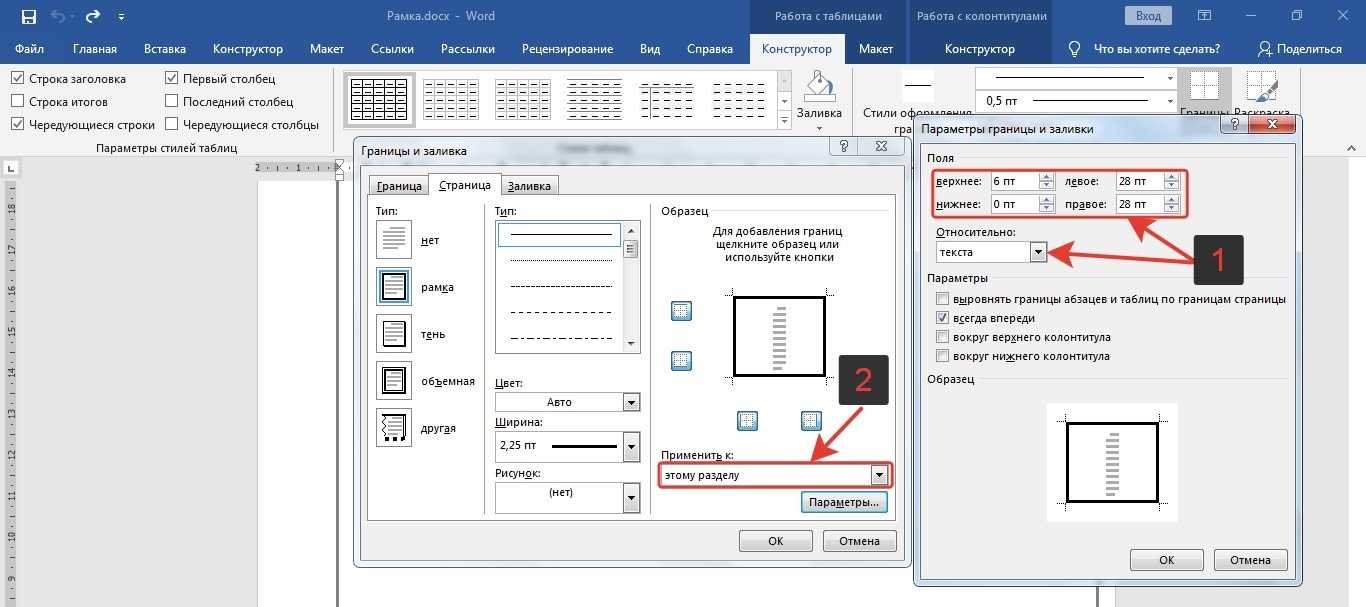Click the нижнее 0 пт field
The height and width of the screenshot is (607, 1366).
(x=1014, y=204)
